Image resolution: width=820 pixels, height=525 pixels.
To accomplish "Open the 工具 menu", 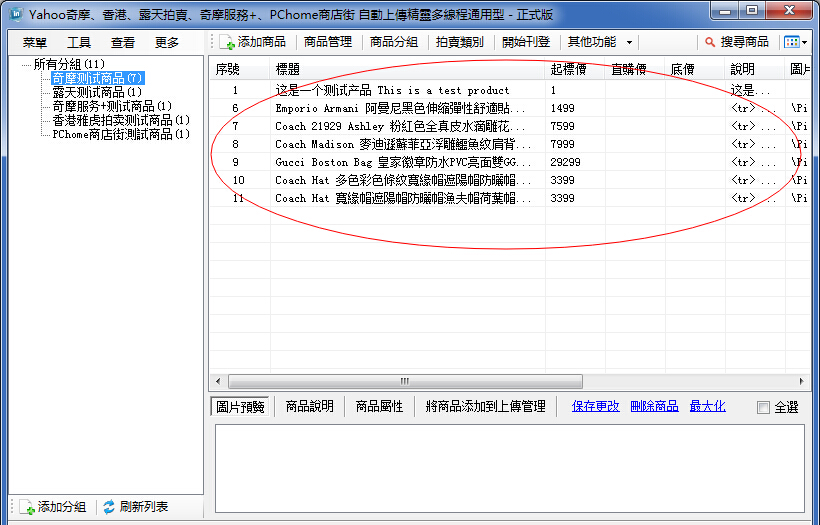I will tap(78, 42).
